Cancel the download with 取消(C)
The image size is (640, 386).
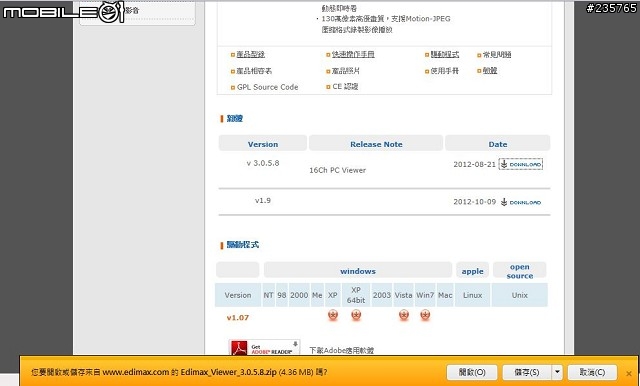[x=592, y=372]
